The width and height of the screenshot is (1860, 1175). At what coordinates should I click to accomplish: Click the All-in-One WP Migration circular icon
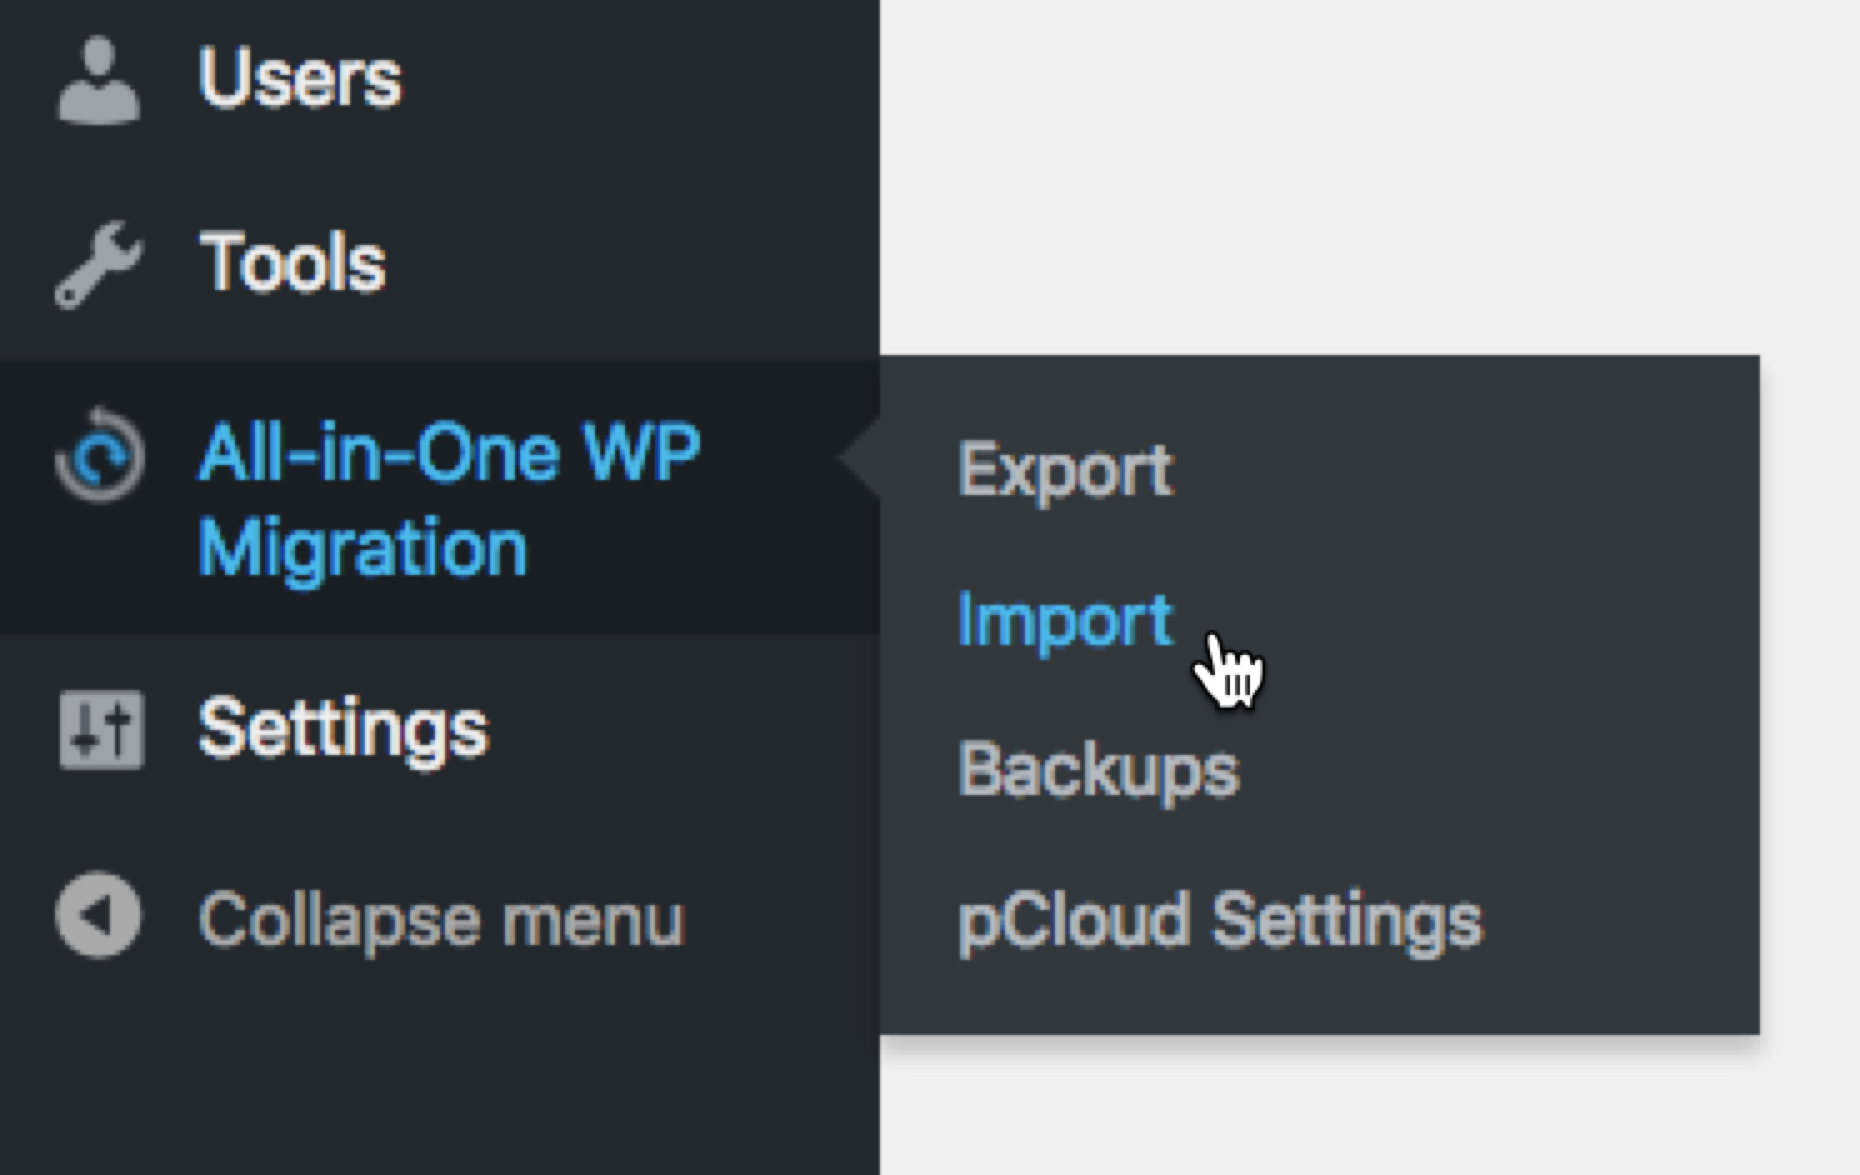100,456
